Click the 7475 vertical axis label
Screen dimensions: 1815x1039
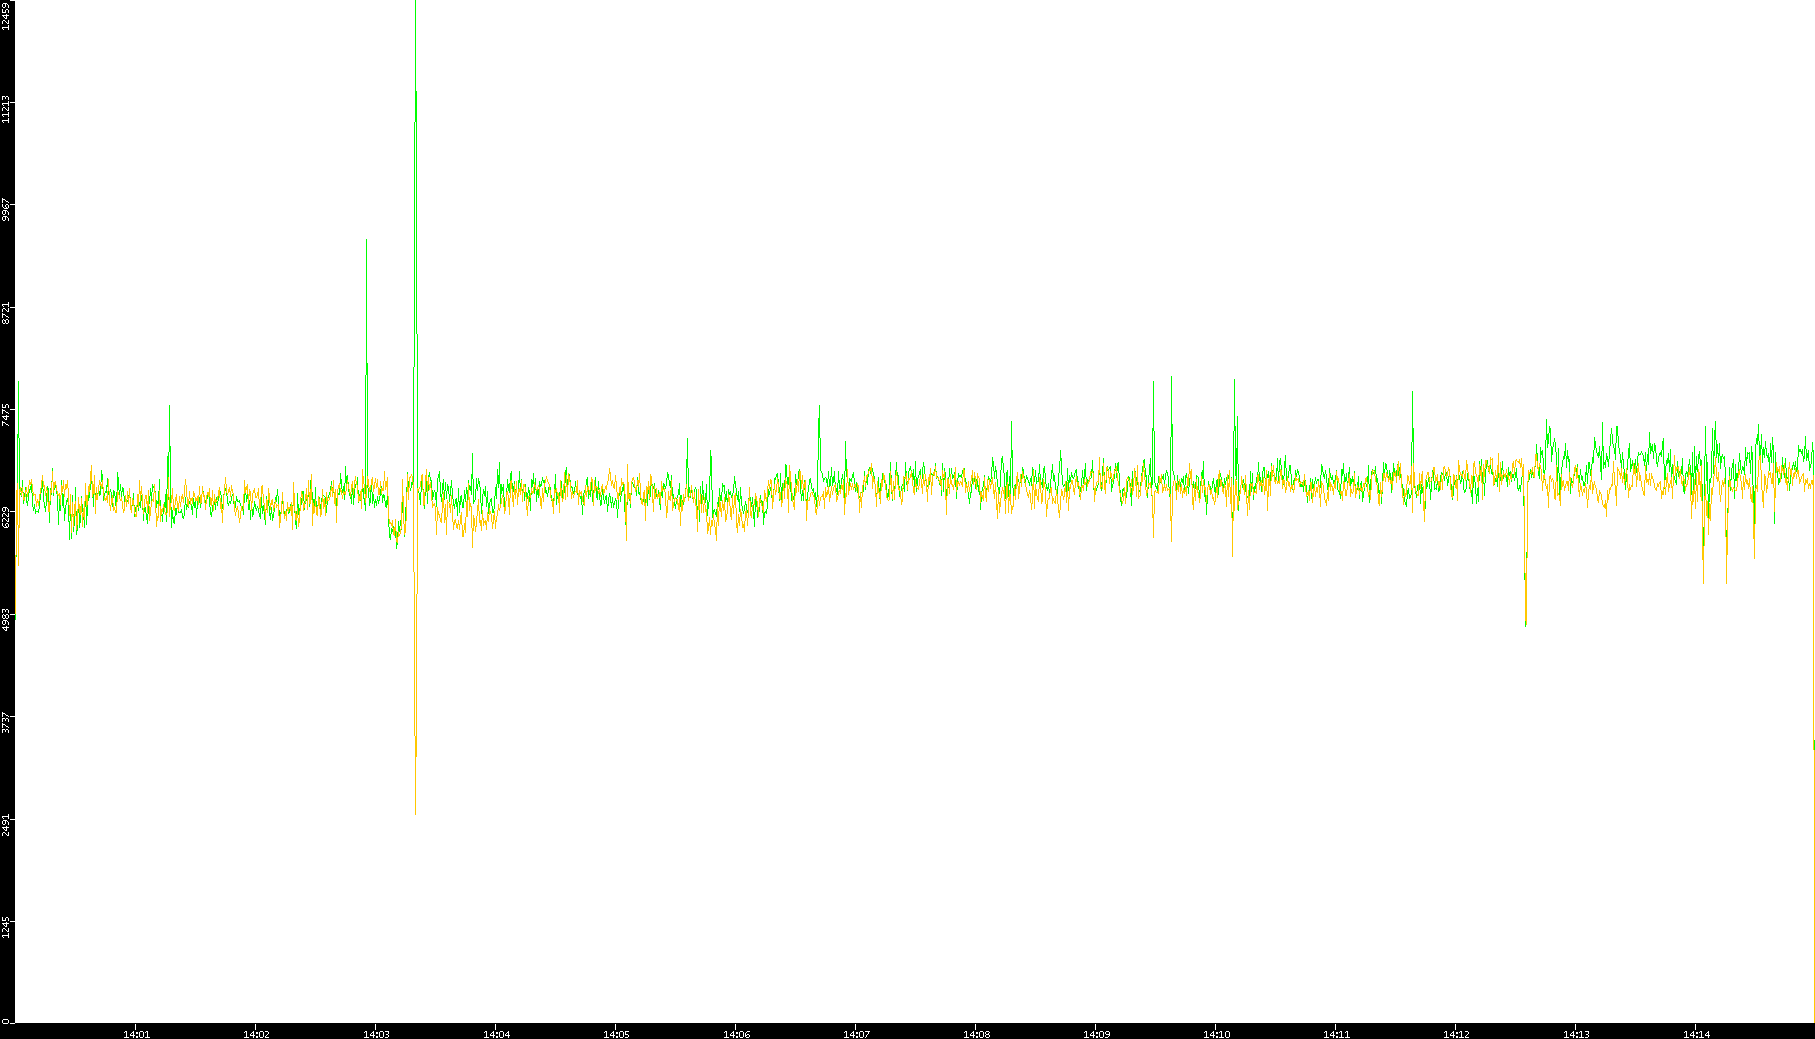point(6,414)
